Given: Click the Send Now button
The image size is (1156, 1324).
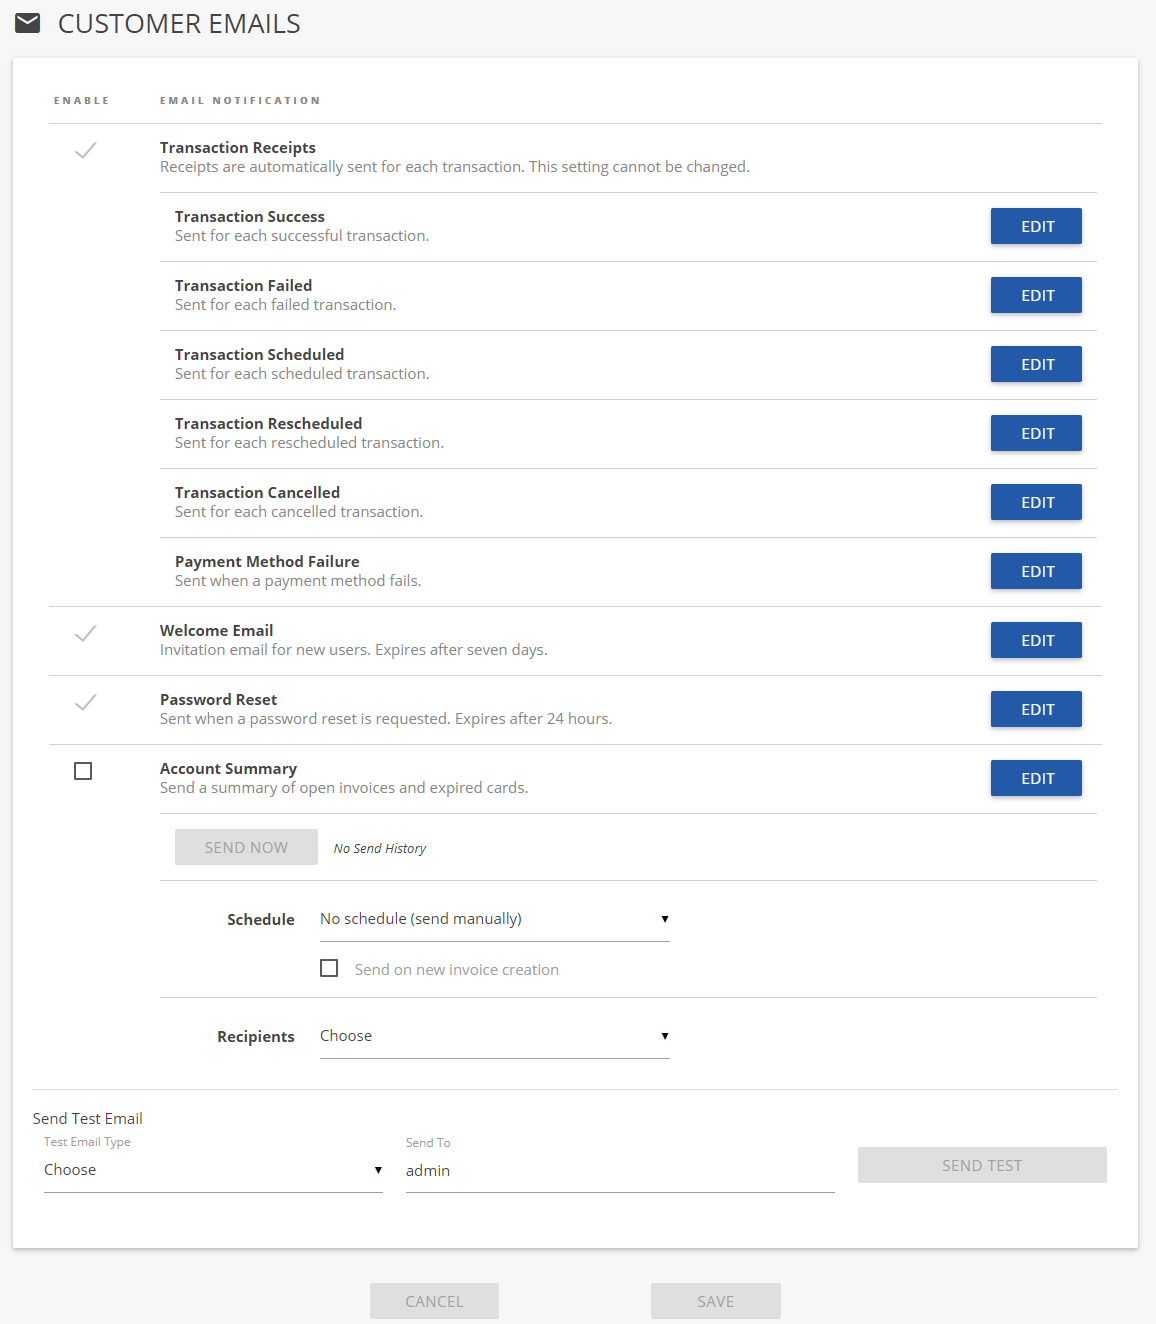Looking at the screenshot, I should point(246,847).
